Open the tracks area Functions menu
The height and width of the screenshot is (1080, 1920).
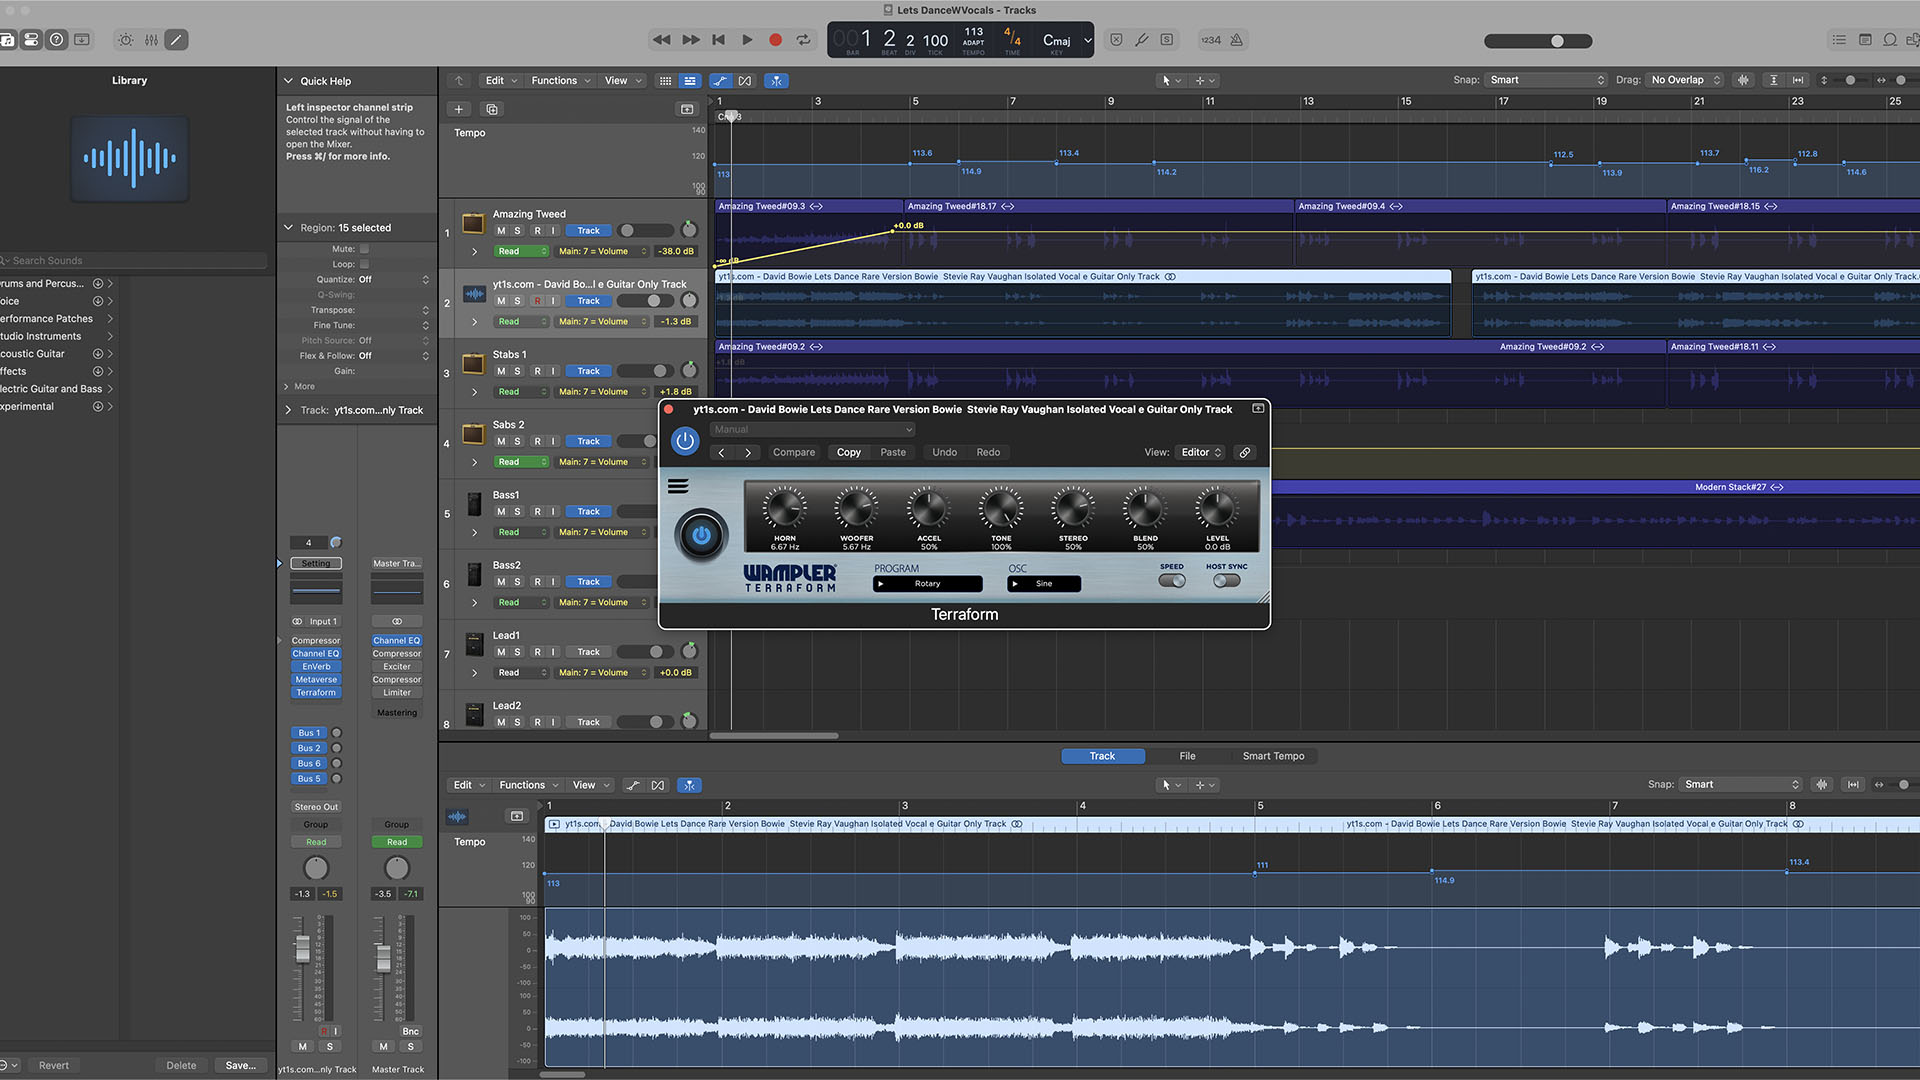(x=560, y=81)
